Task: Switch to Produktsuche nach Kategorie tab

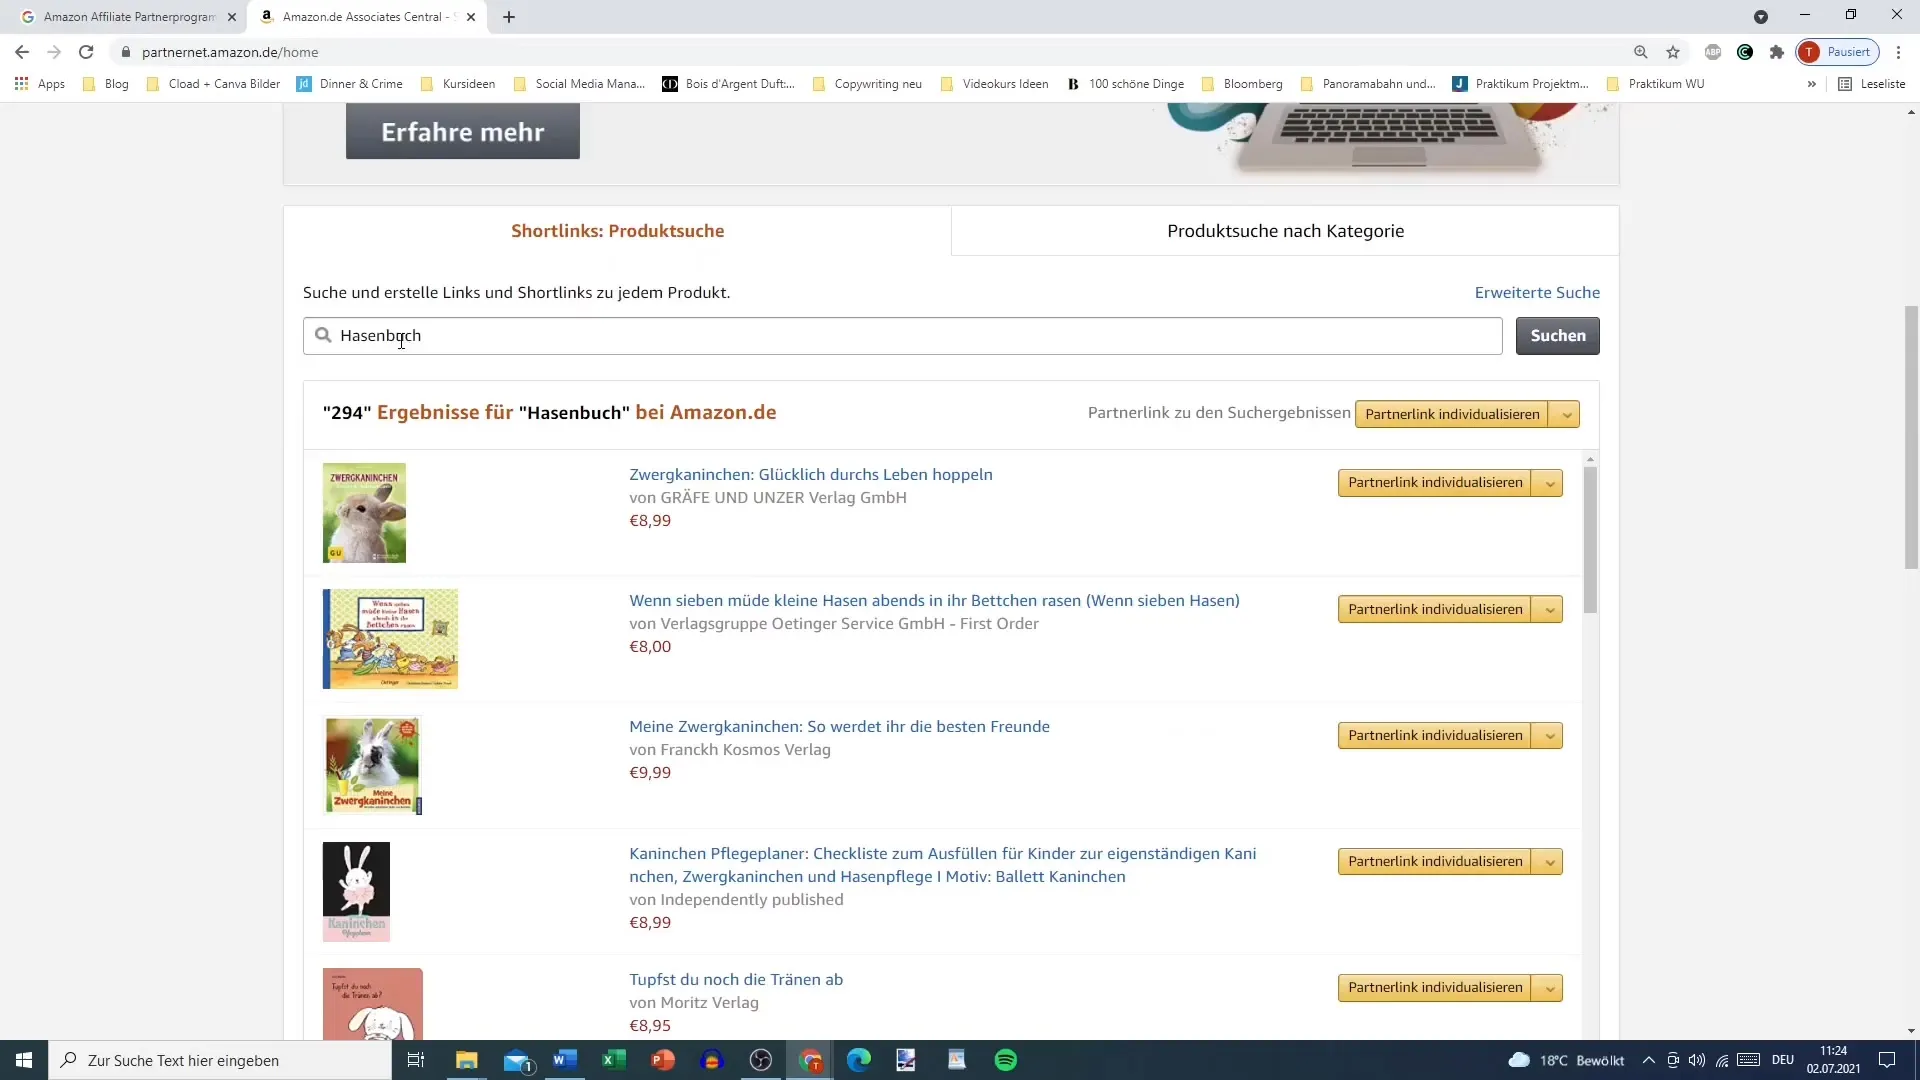Action: [x=1285, y=231]
